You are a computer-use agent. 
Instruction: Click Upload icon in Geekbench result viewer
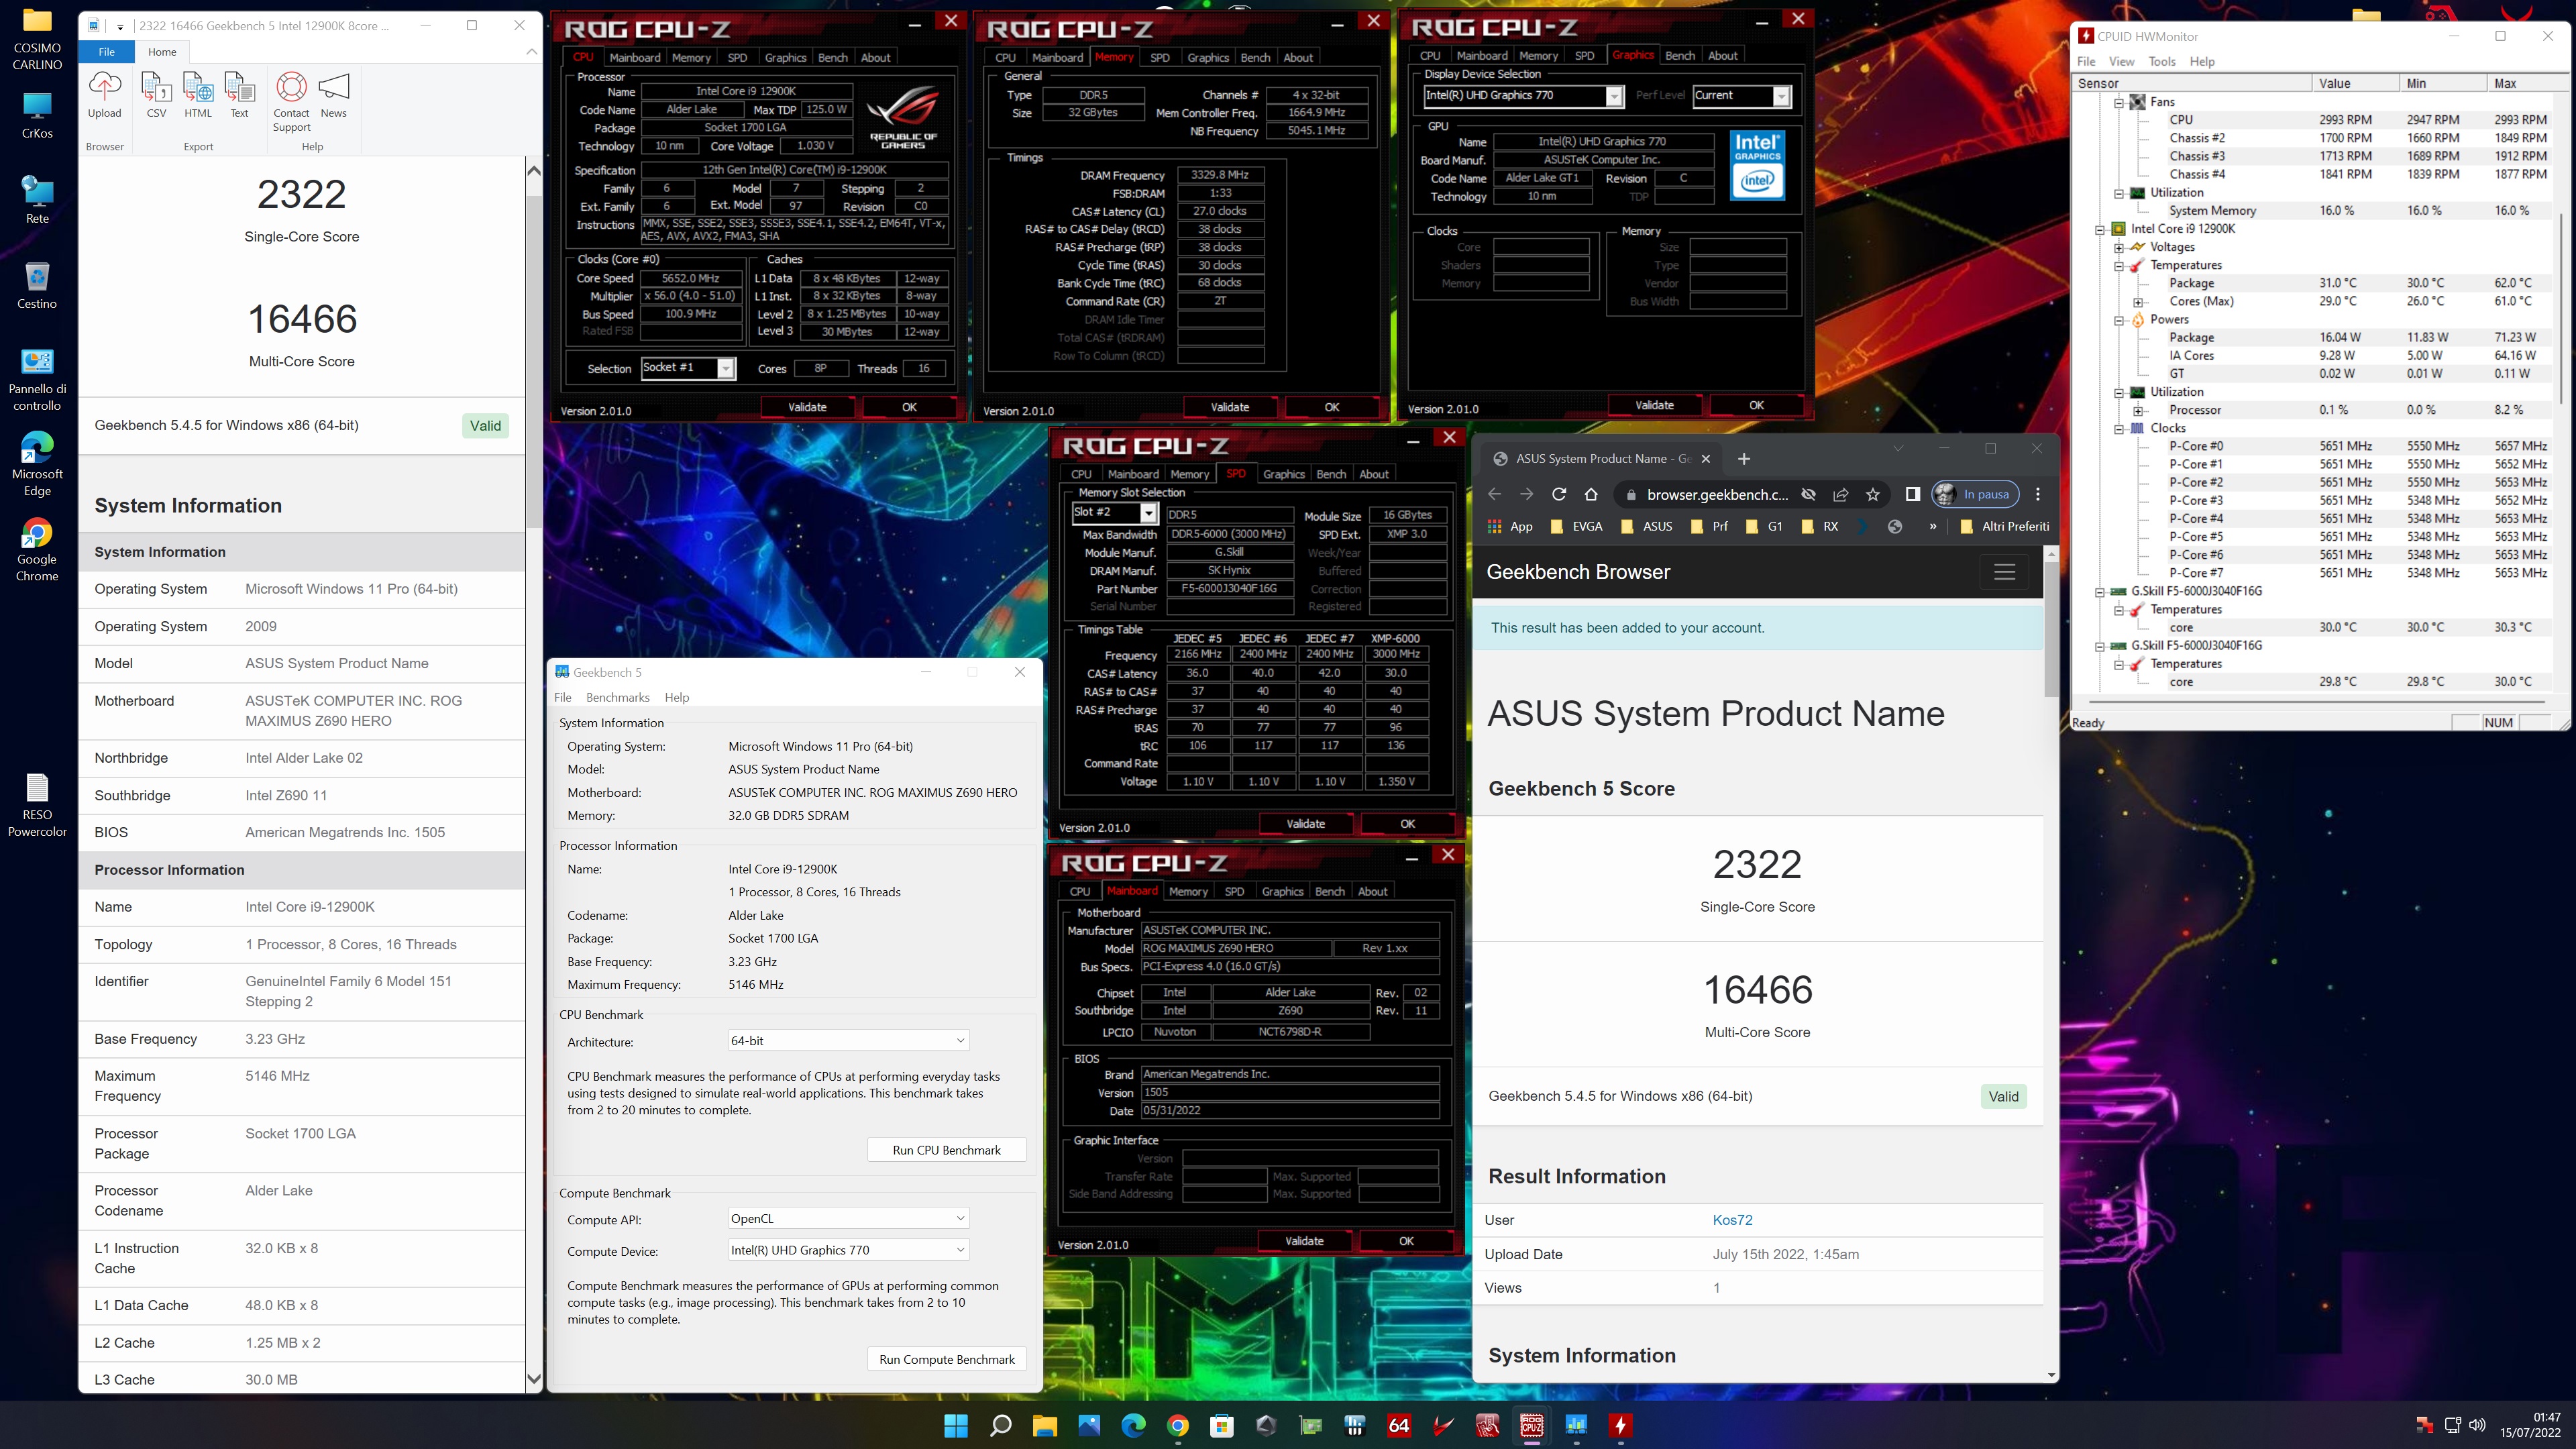[104, 95]
